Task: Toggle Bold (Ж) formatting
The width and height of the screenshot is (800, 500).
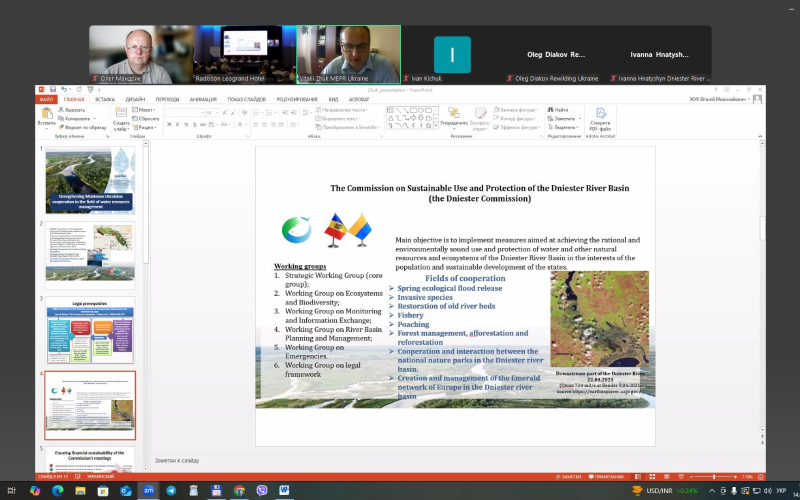Action: (x=169, y=124)
